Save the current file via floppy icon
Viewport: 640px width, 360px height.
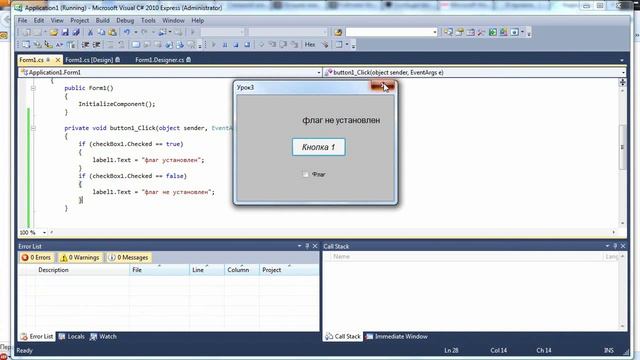65,32
